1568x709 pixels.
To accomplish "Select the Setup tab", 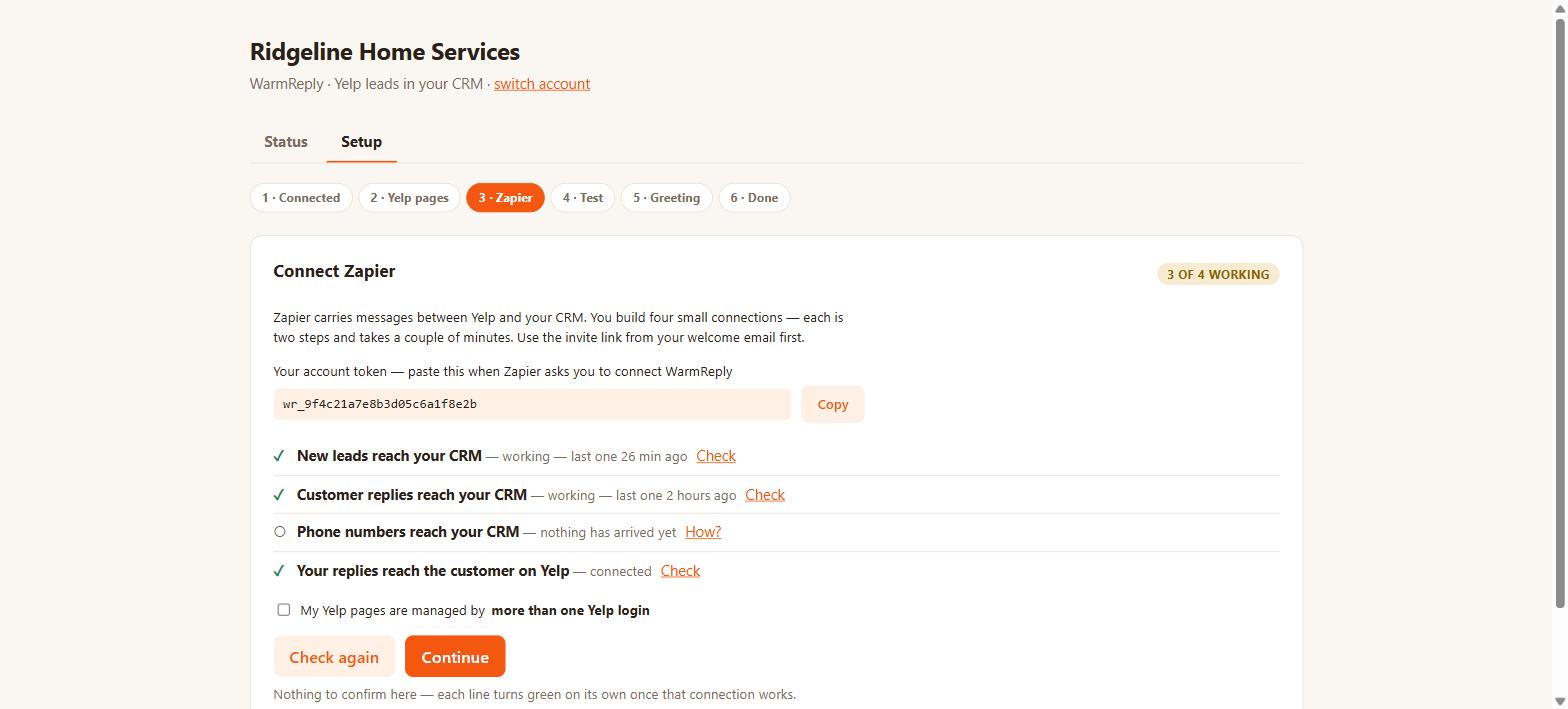I will 361,142.
